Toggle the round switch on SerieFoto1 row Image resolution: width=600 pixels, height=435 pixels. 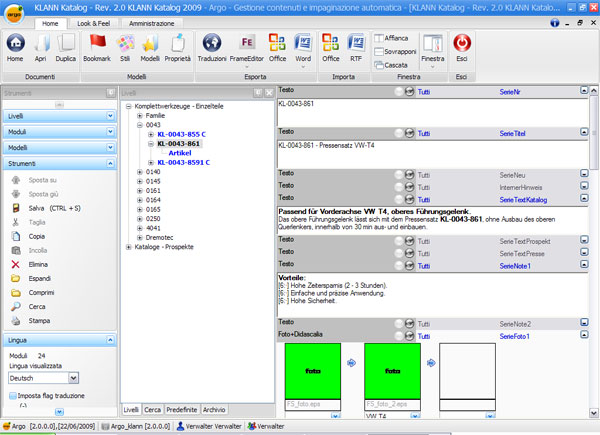coord(409,336)
